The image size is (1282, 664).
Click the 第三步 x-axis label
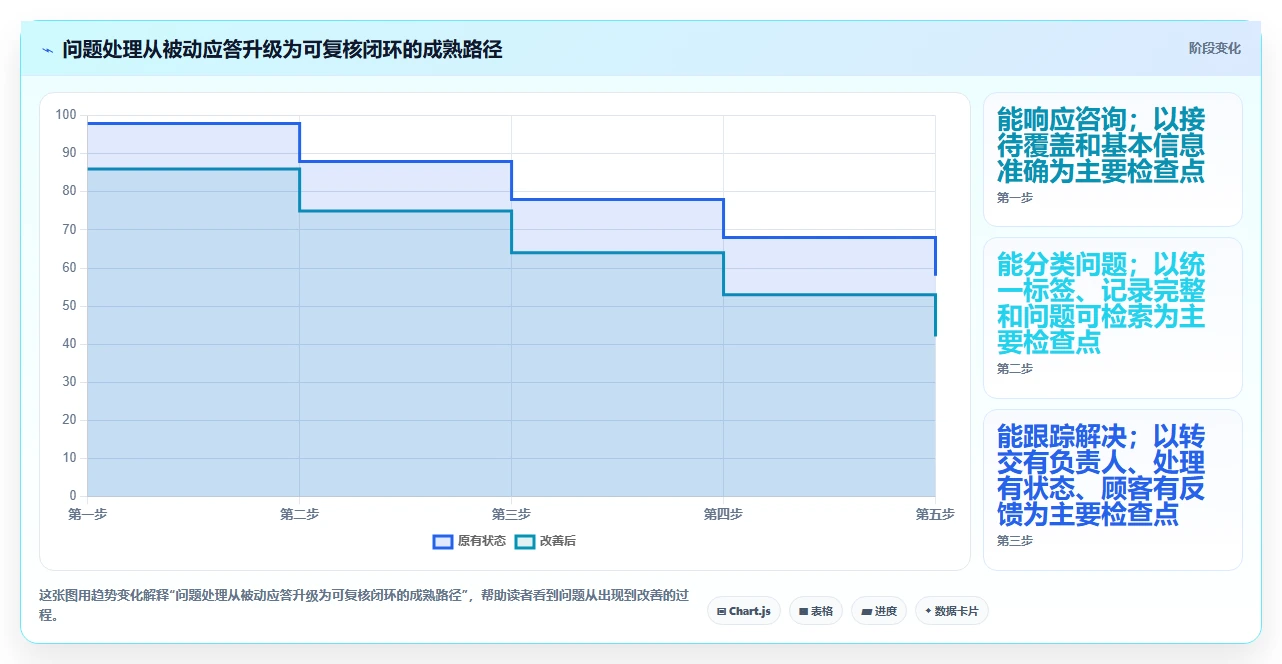pyautogui.click(x=511, y=514)
